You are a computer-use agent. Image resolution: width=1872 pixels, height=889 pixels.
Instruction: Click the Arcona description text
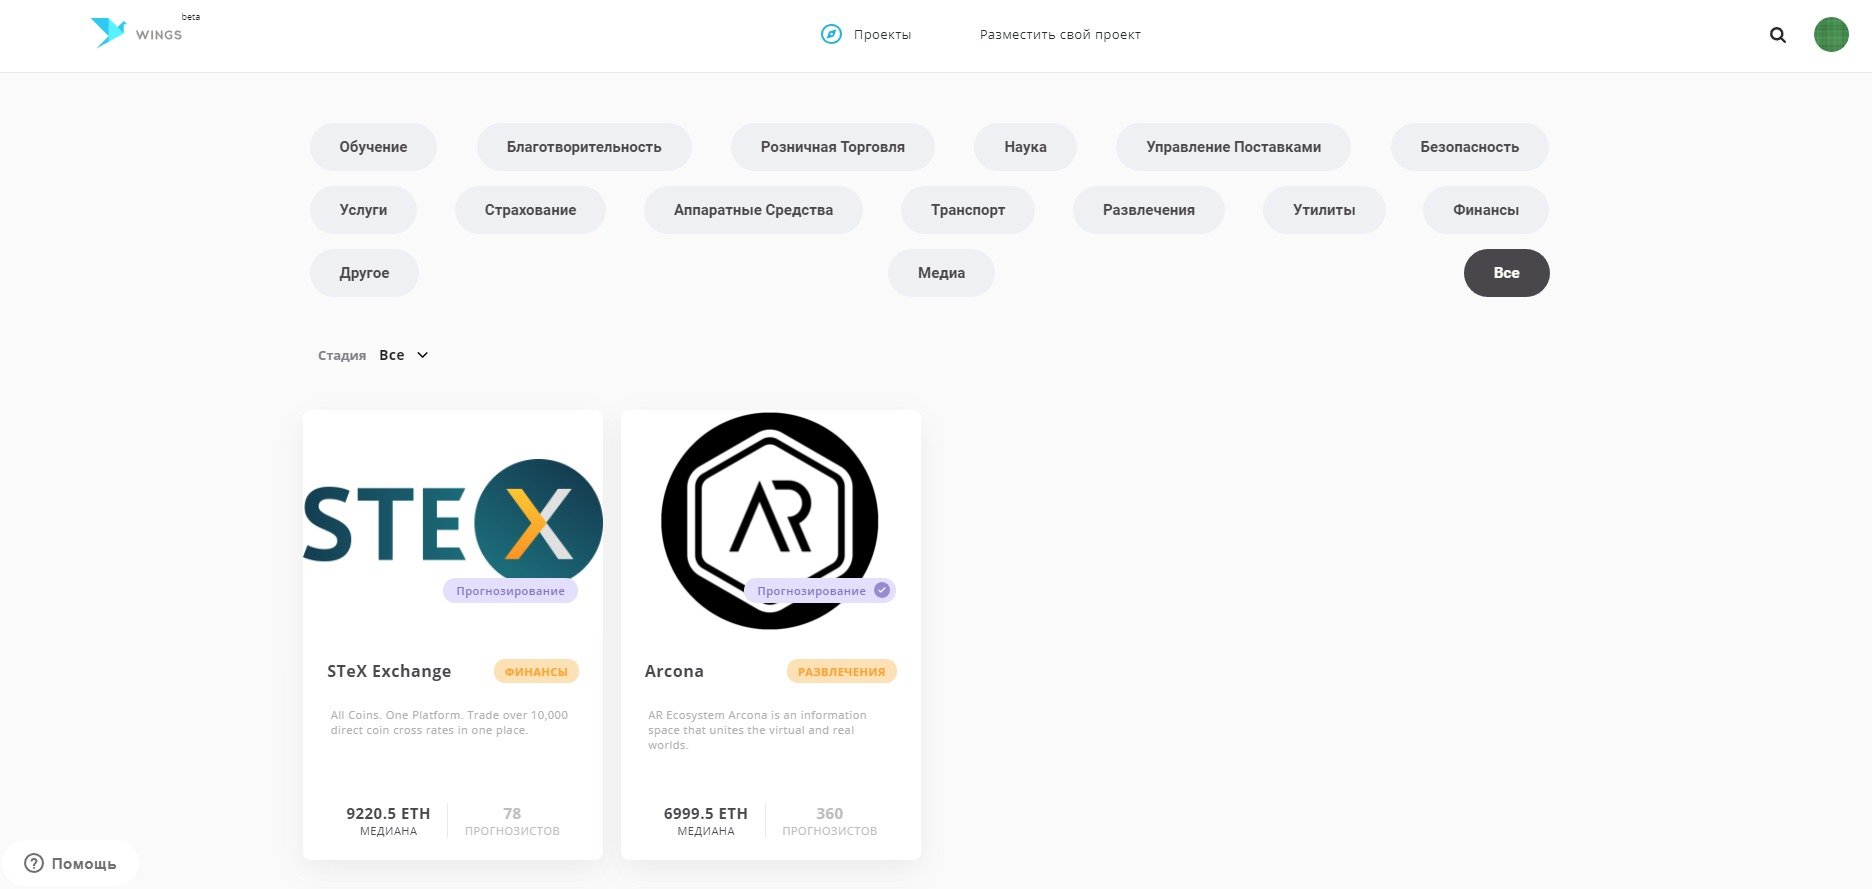coord(757,730)
